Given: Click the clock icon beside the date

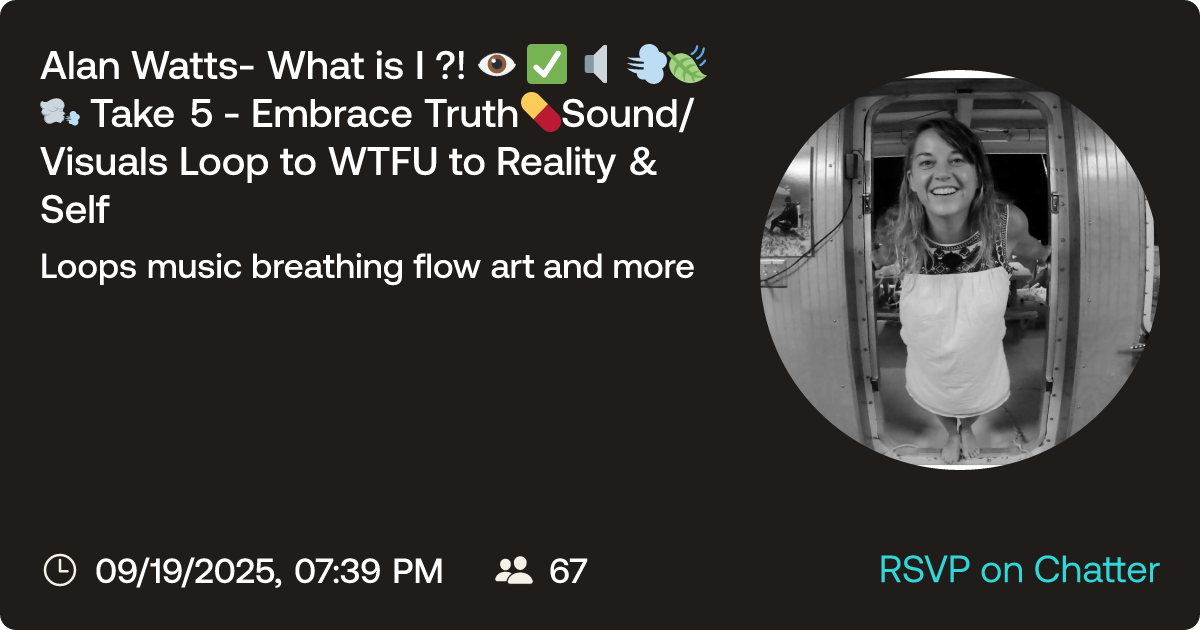Looking at the screenshot, I should (60, 570).
